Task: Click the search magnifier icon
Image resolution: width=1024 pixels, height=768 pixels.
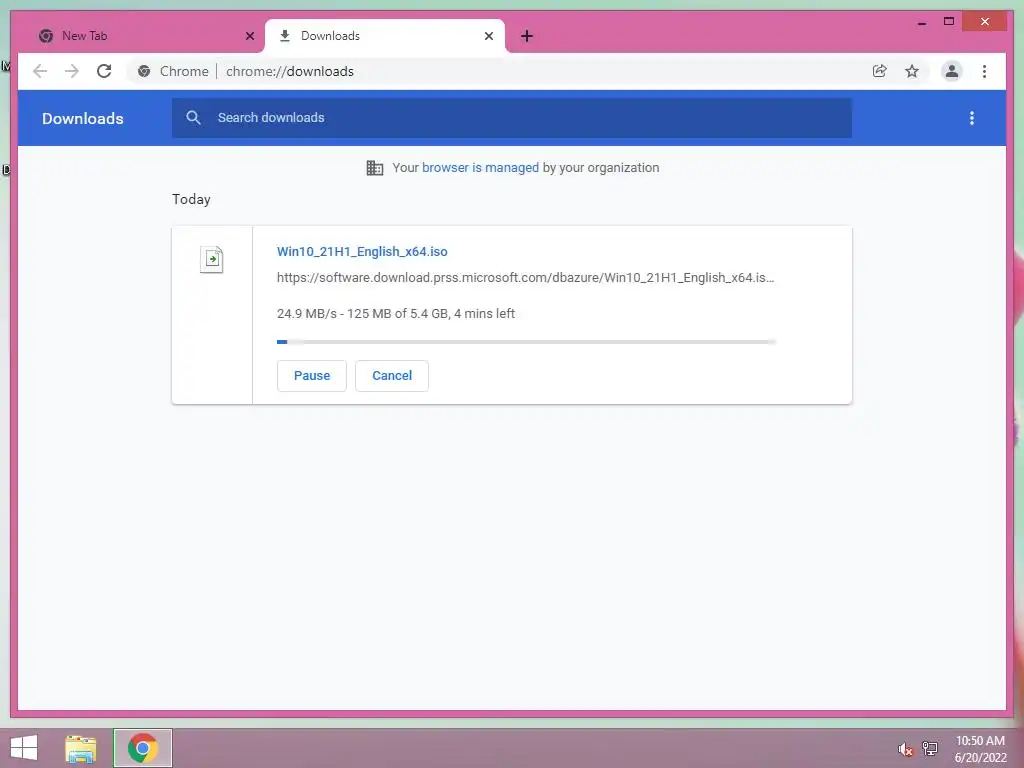Action: (x=193, y=118)
